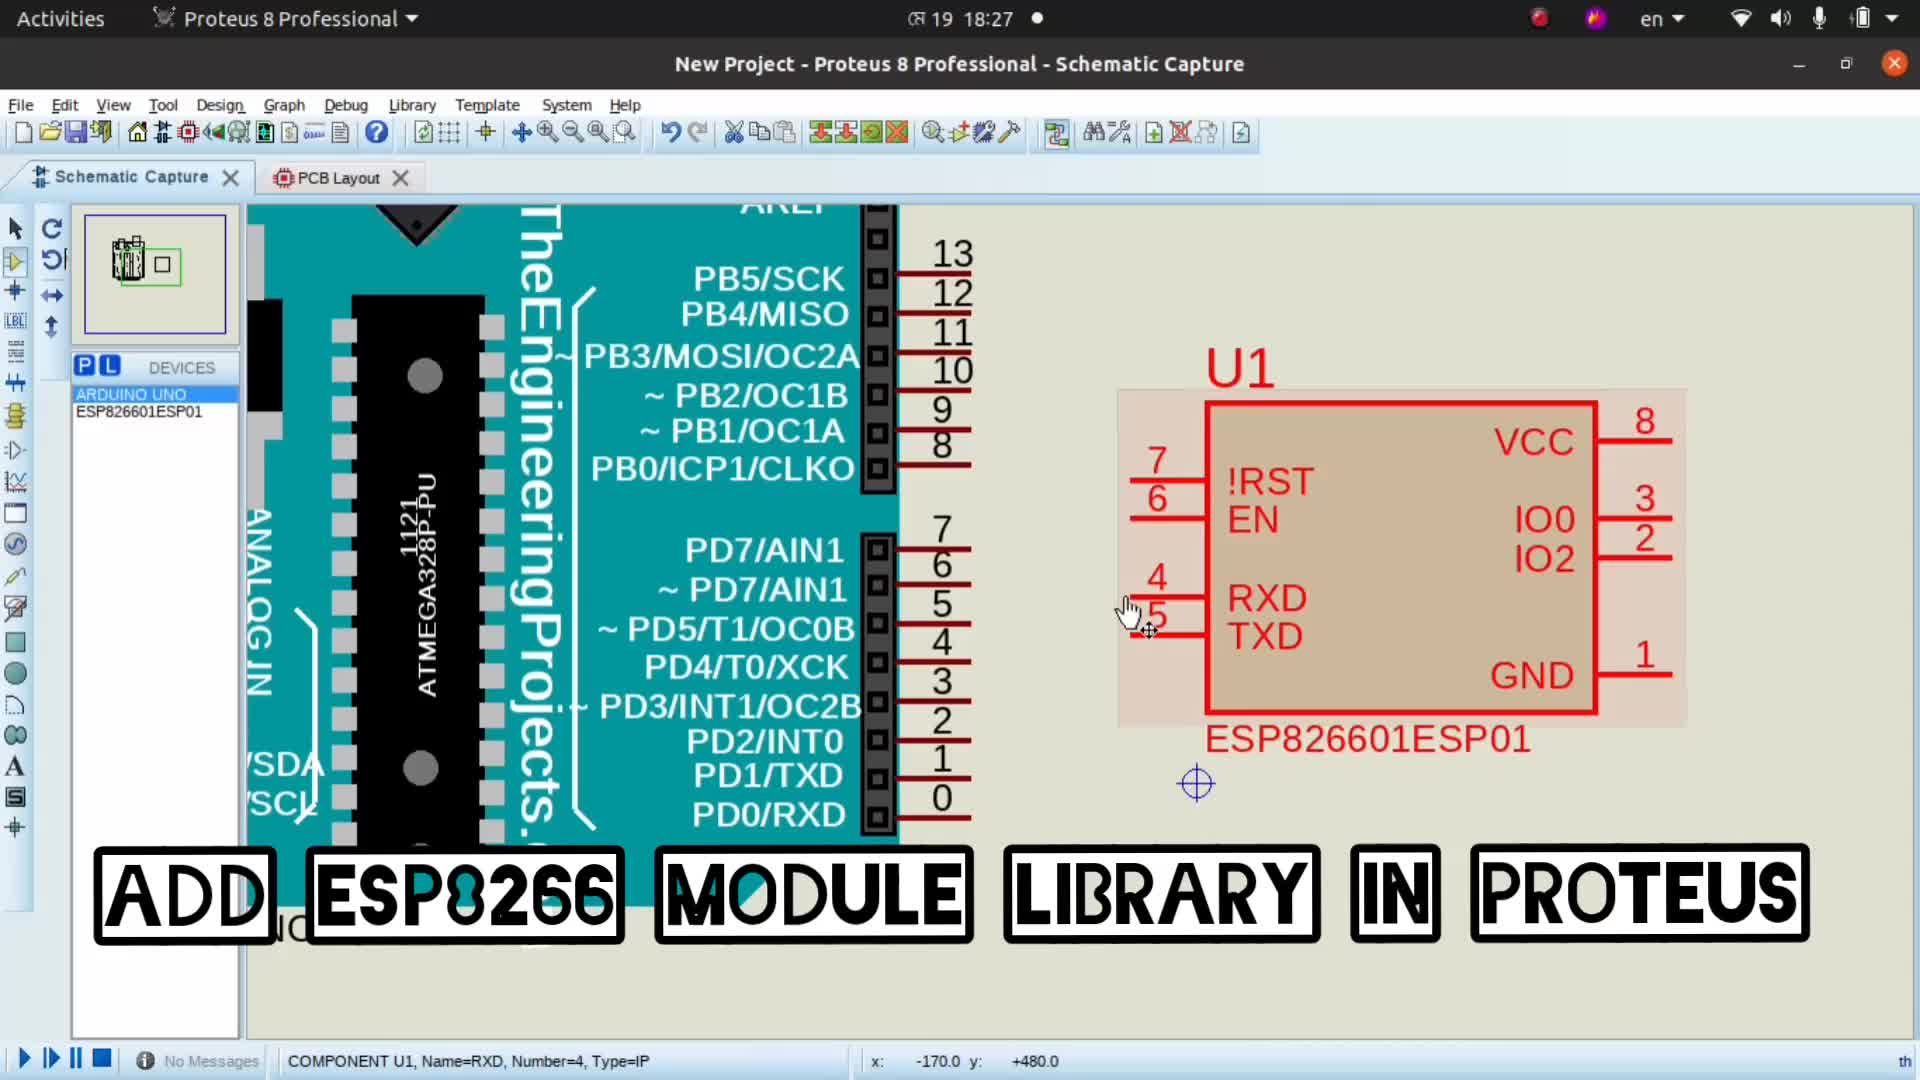This screenshot has height=1080, width=1920.
Task: Click the P pick devices button
Action: (84, 366)
